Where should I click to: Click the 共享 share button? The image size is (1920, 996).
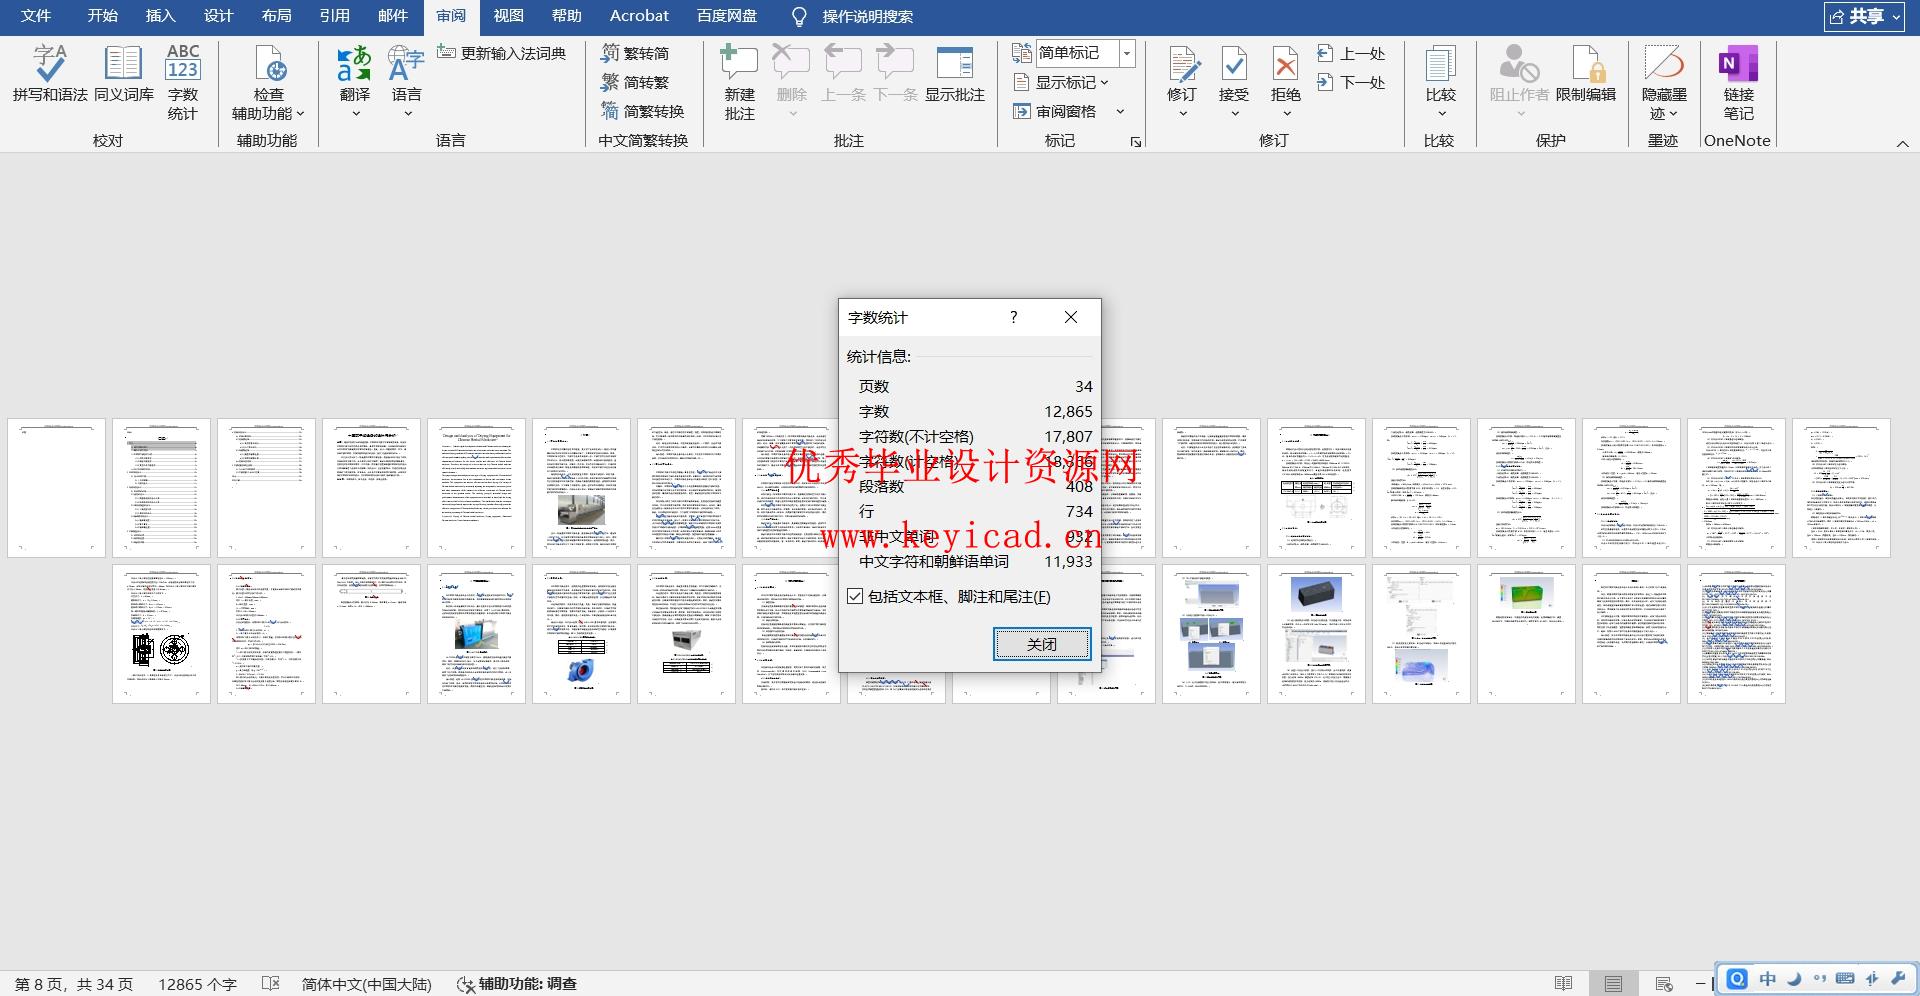1864,17
